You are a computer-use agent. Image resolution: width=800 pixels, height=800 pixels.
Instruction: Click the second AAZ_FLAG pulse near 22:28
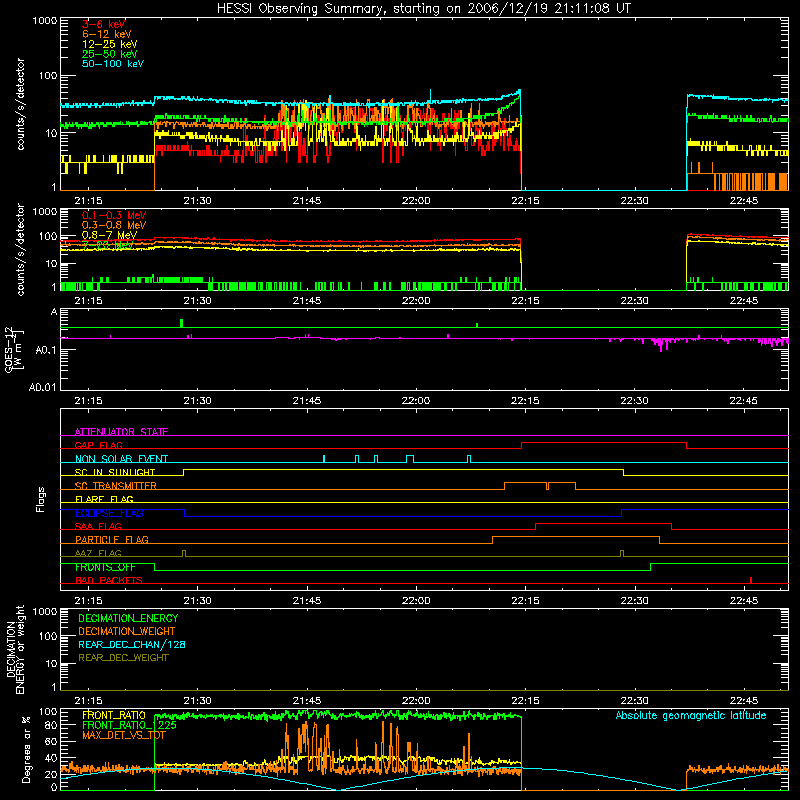pyautogui.click(x=622, y=554)
